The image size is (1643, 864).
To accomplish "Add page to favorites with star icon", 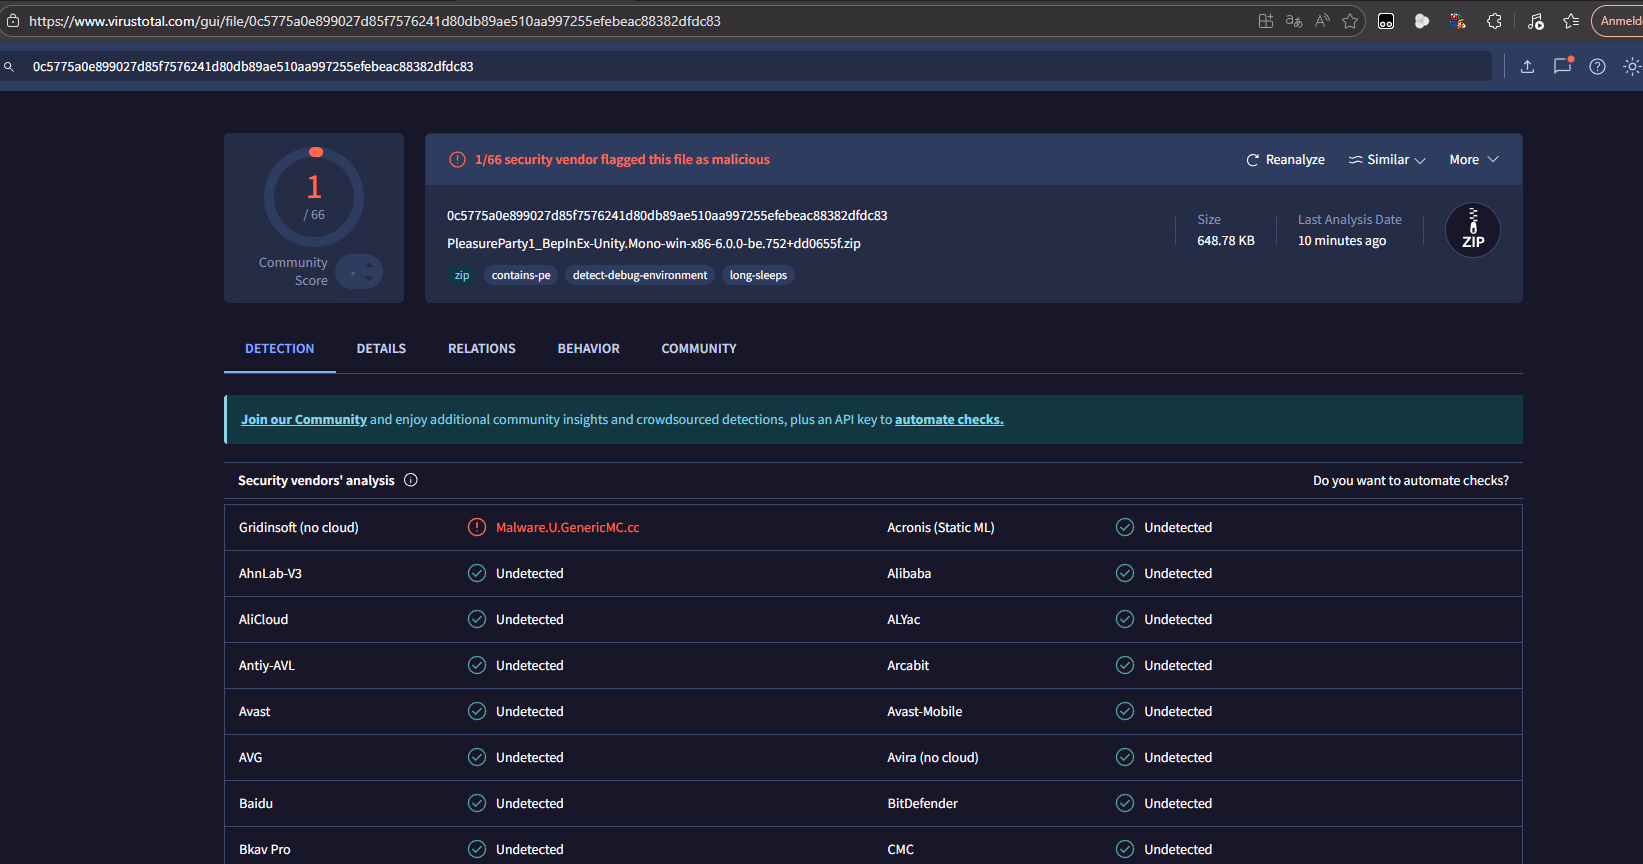I will (x=1350, y=21).
